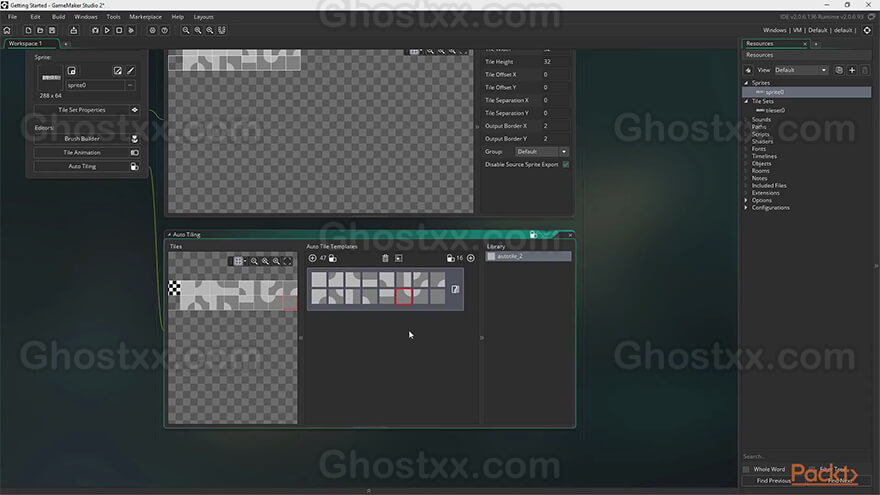This screenshot has width=880, height=495.
Task: Add a new workspace tab
Action: tap(66, 44)
